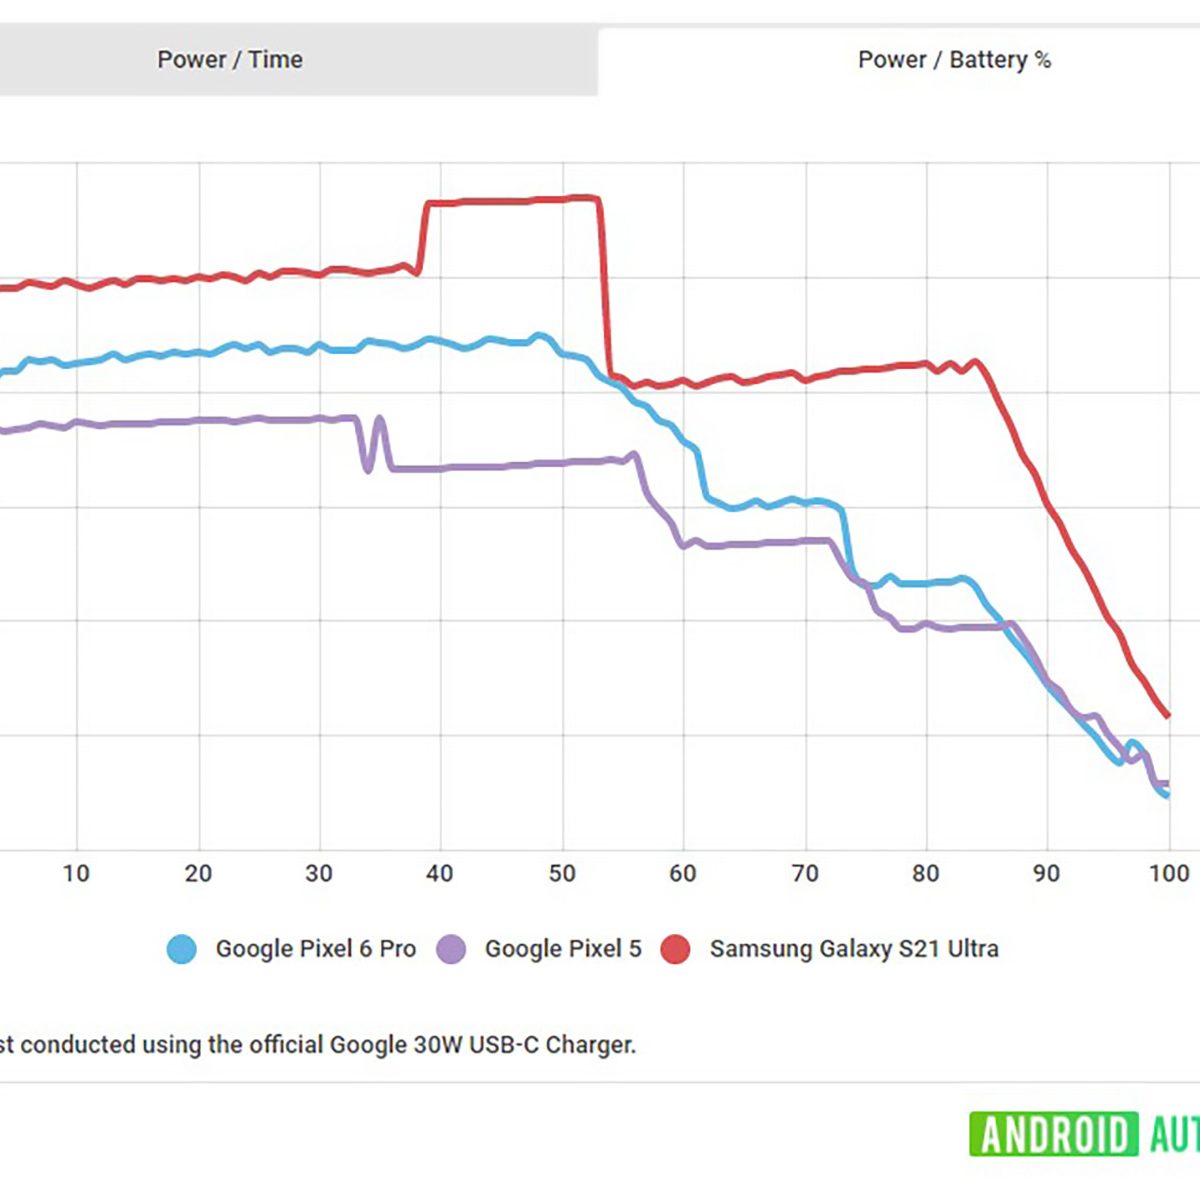
Task: Click the blue Google Pixel 6 Pro legend dot
Action: pos(182,949)
